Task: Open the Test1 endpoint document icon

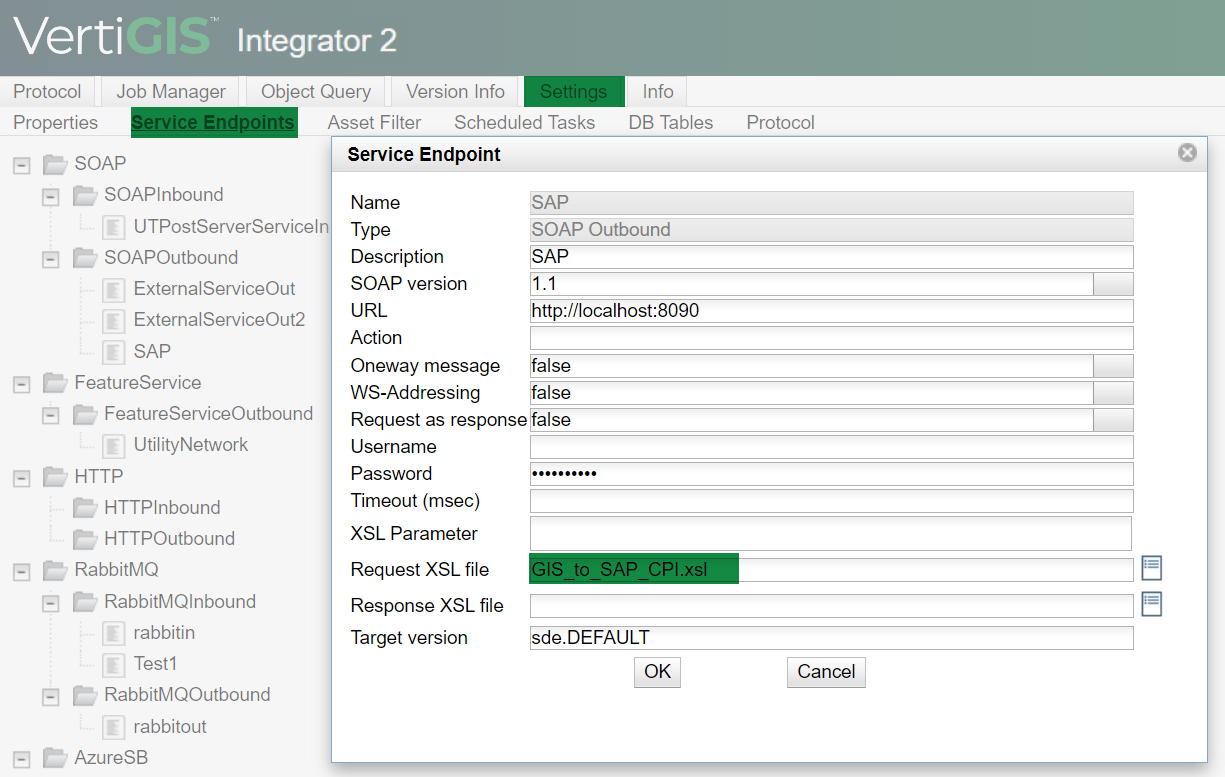Action: click(x=114, y=664)
